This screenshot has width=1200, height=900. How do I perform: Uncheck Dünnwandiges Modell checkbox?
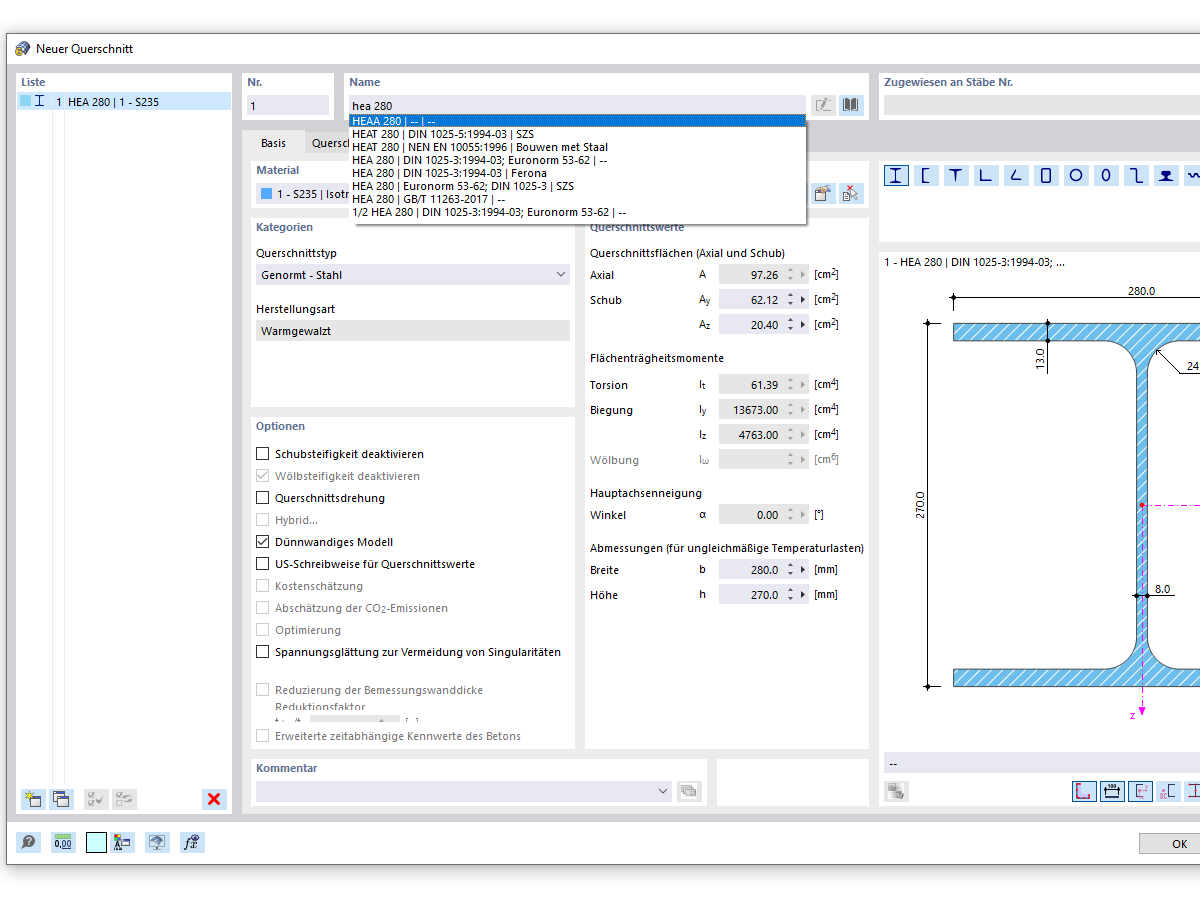tap(263, 542)
